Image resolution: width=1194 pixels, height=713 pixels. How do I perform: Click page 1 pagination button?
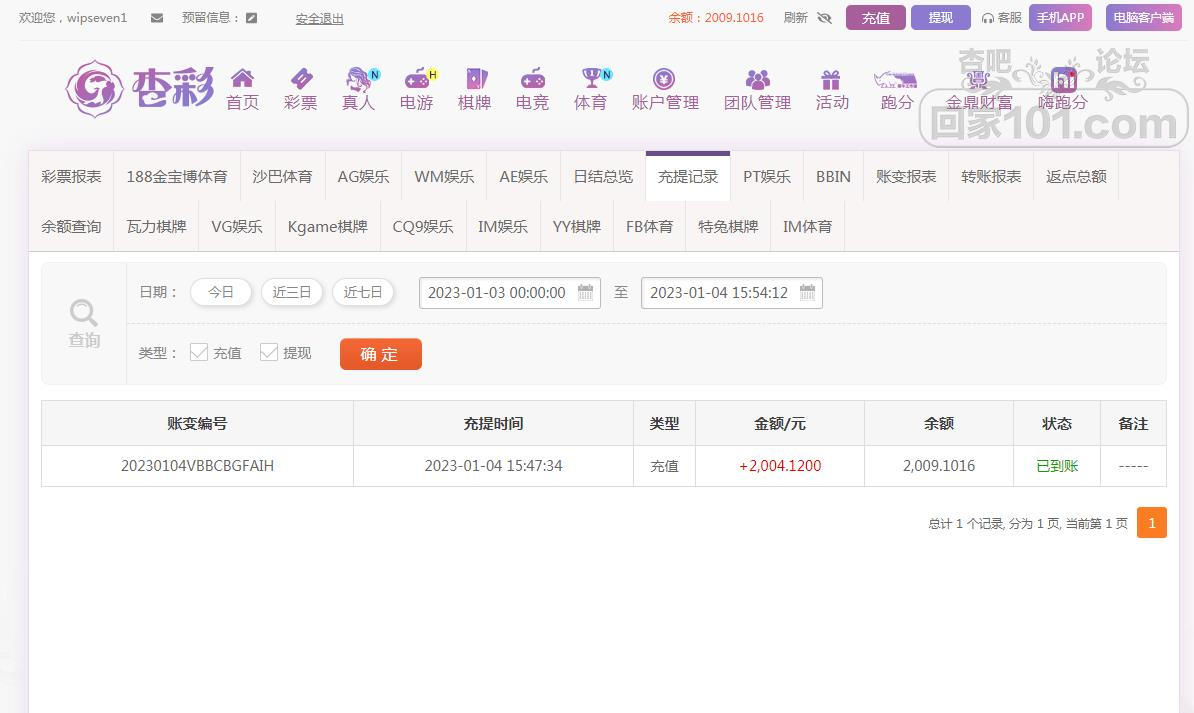(x=1151, y=523)
